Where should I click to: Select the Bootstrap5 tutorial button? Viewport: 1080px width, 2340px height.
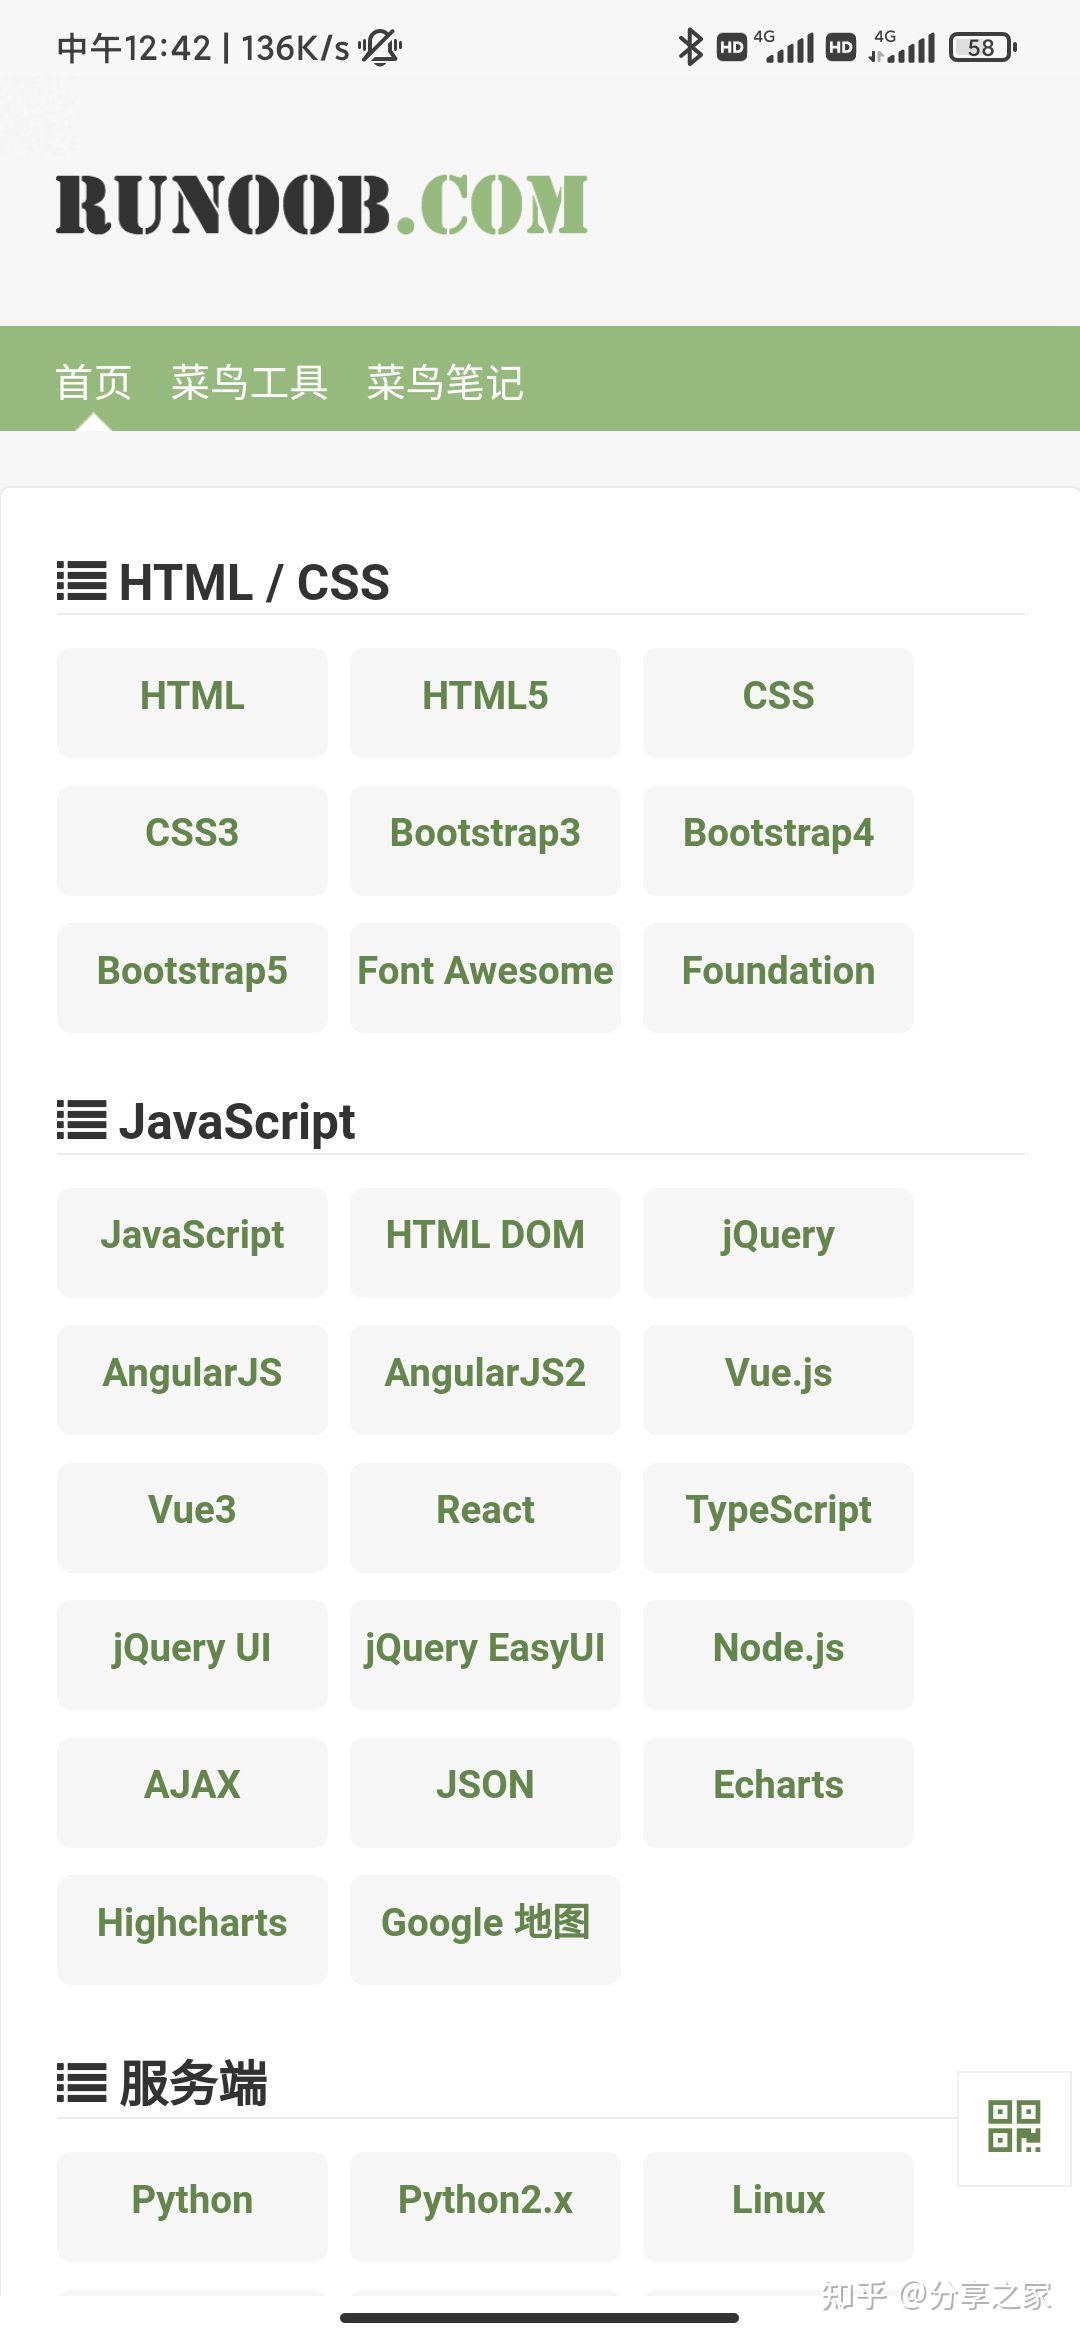[x=192, y=971]
